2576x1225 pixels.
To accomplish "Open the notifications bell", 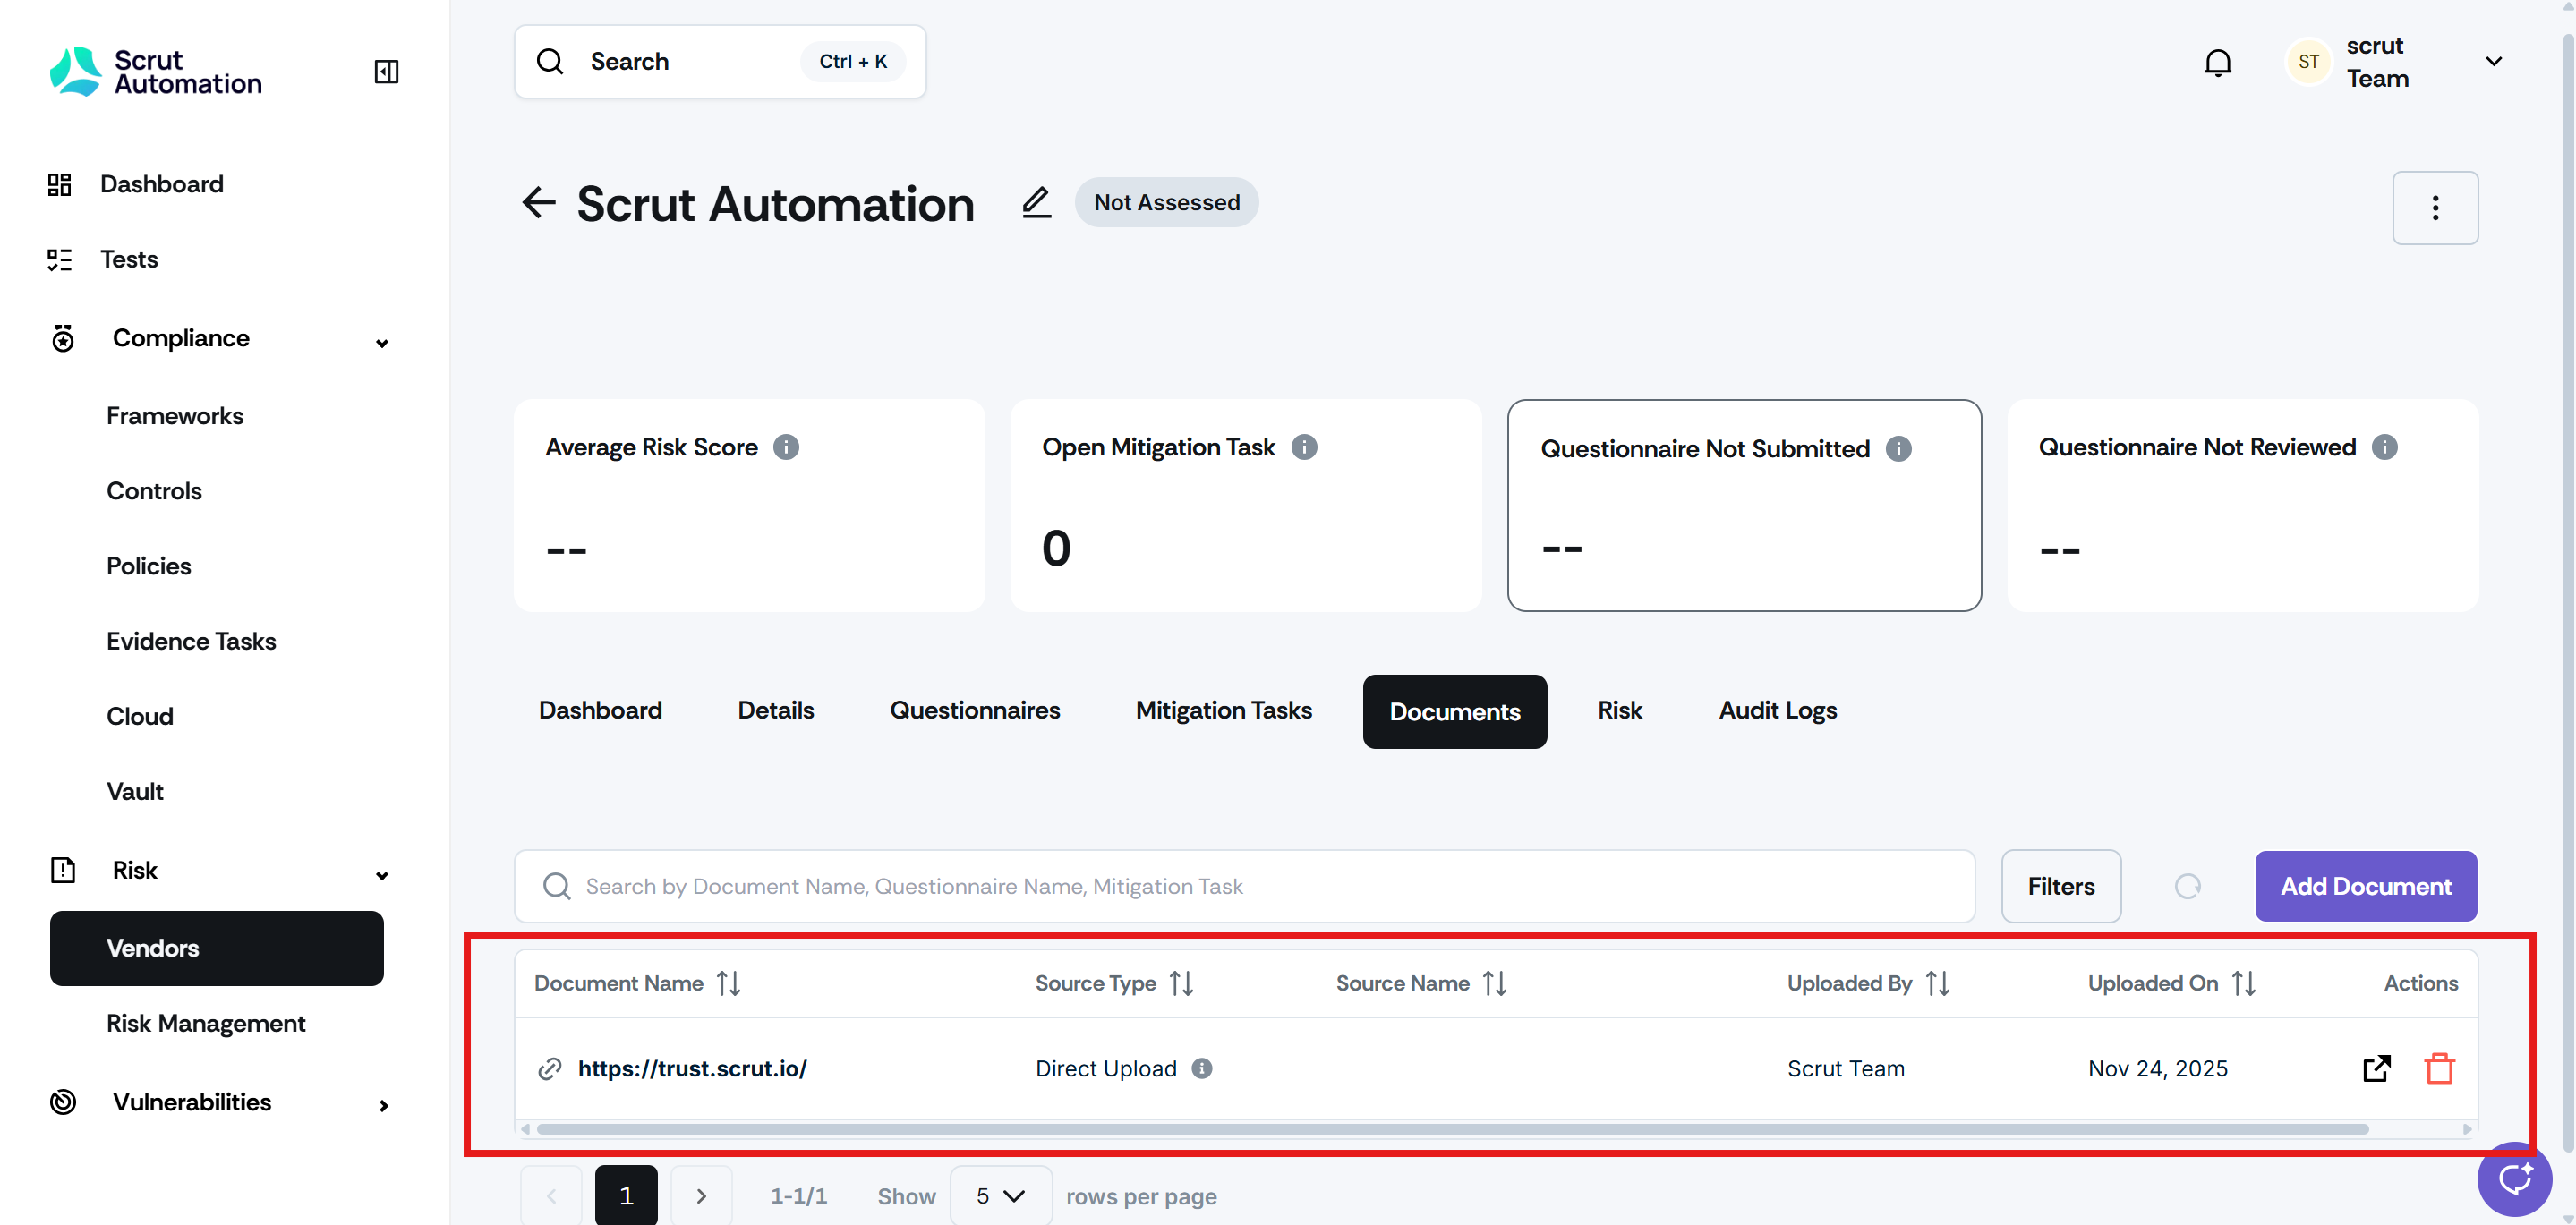I will click(x=2217, y=62).
